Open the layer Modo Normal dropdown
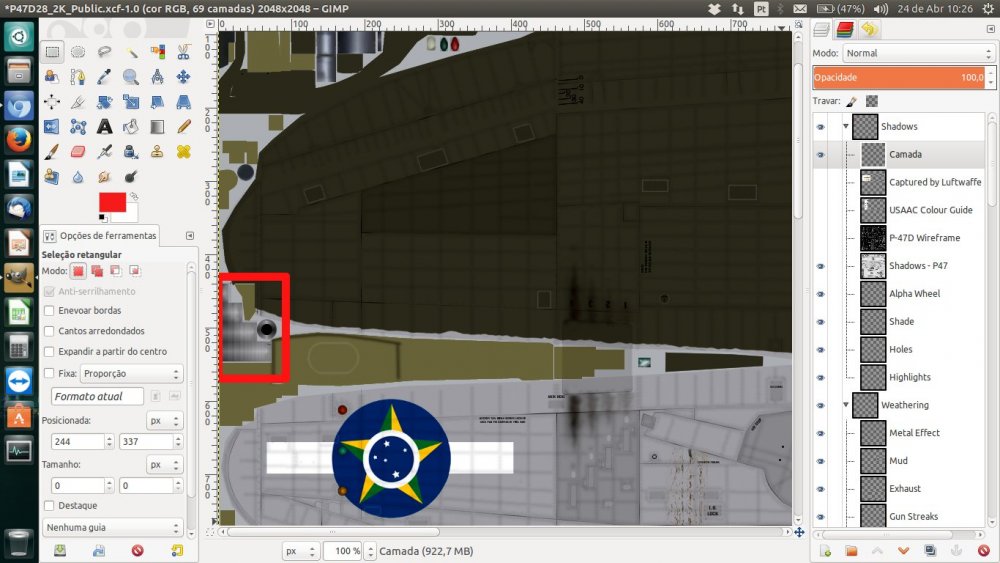Viewport: 1000px width, 563px height. tap(918, 53)
